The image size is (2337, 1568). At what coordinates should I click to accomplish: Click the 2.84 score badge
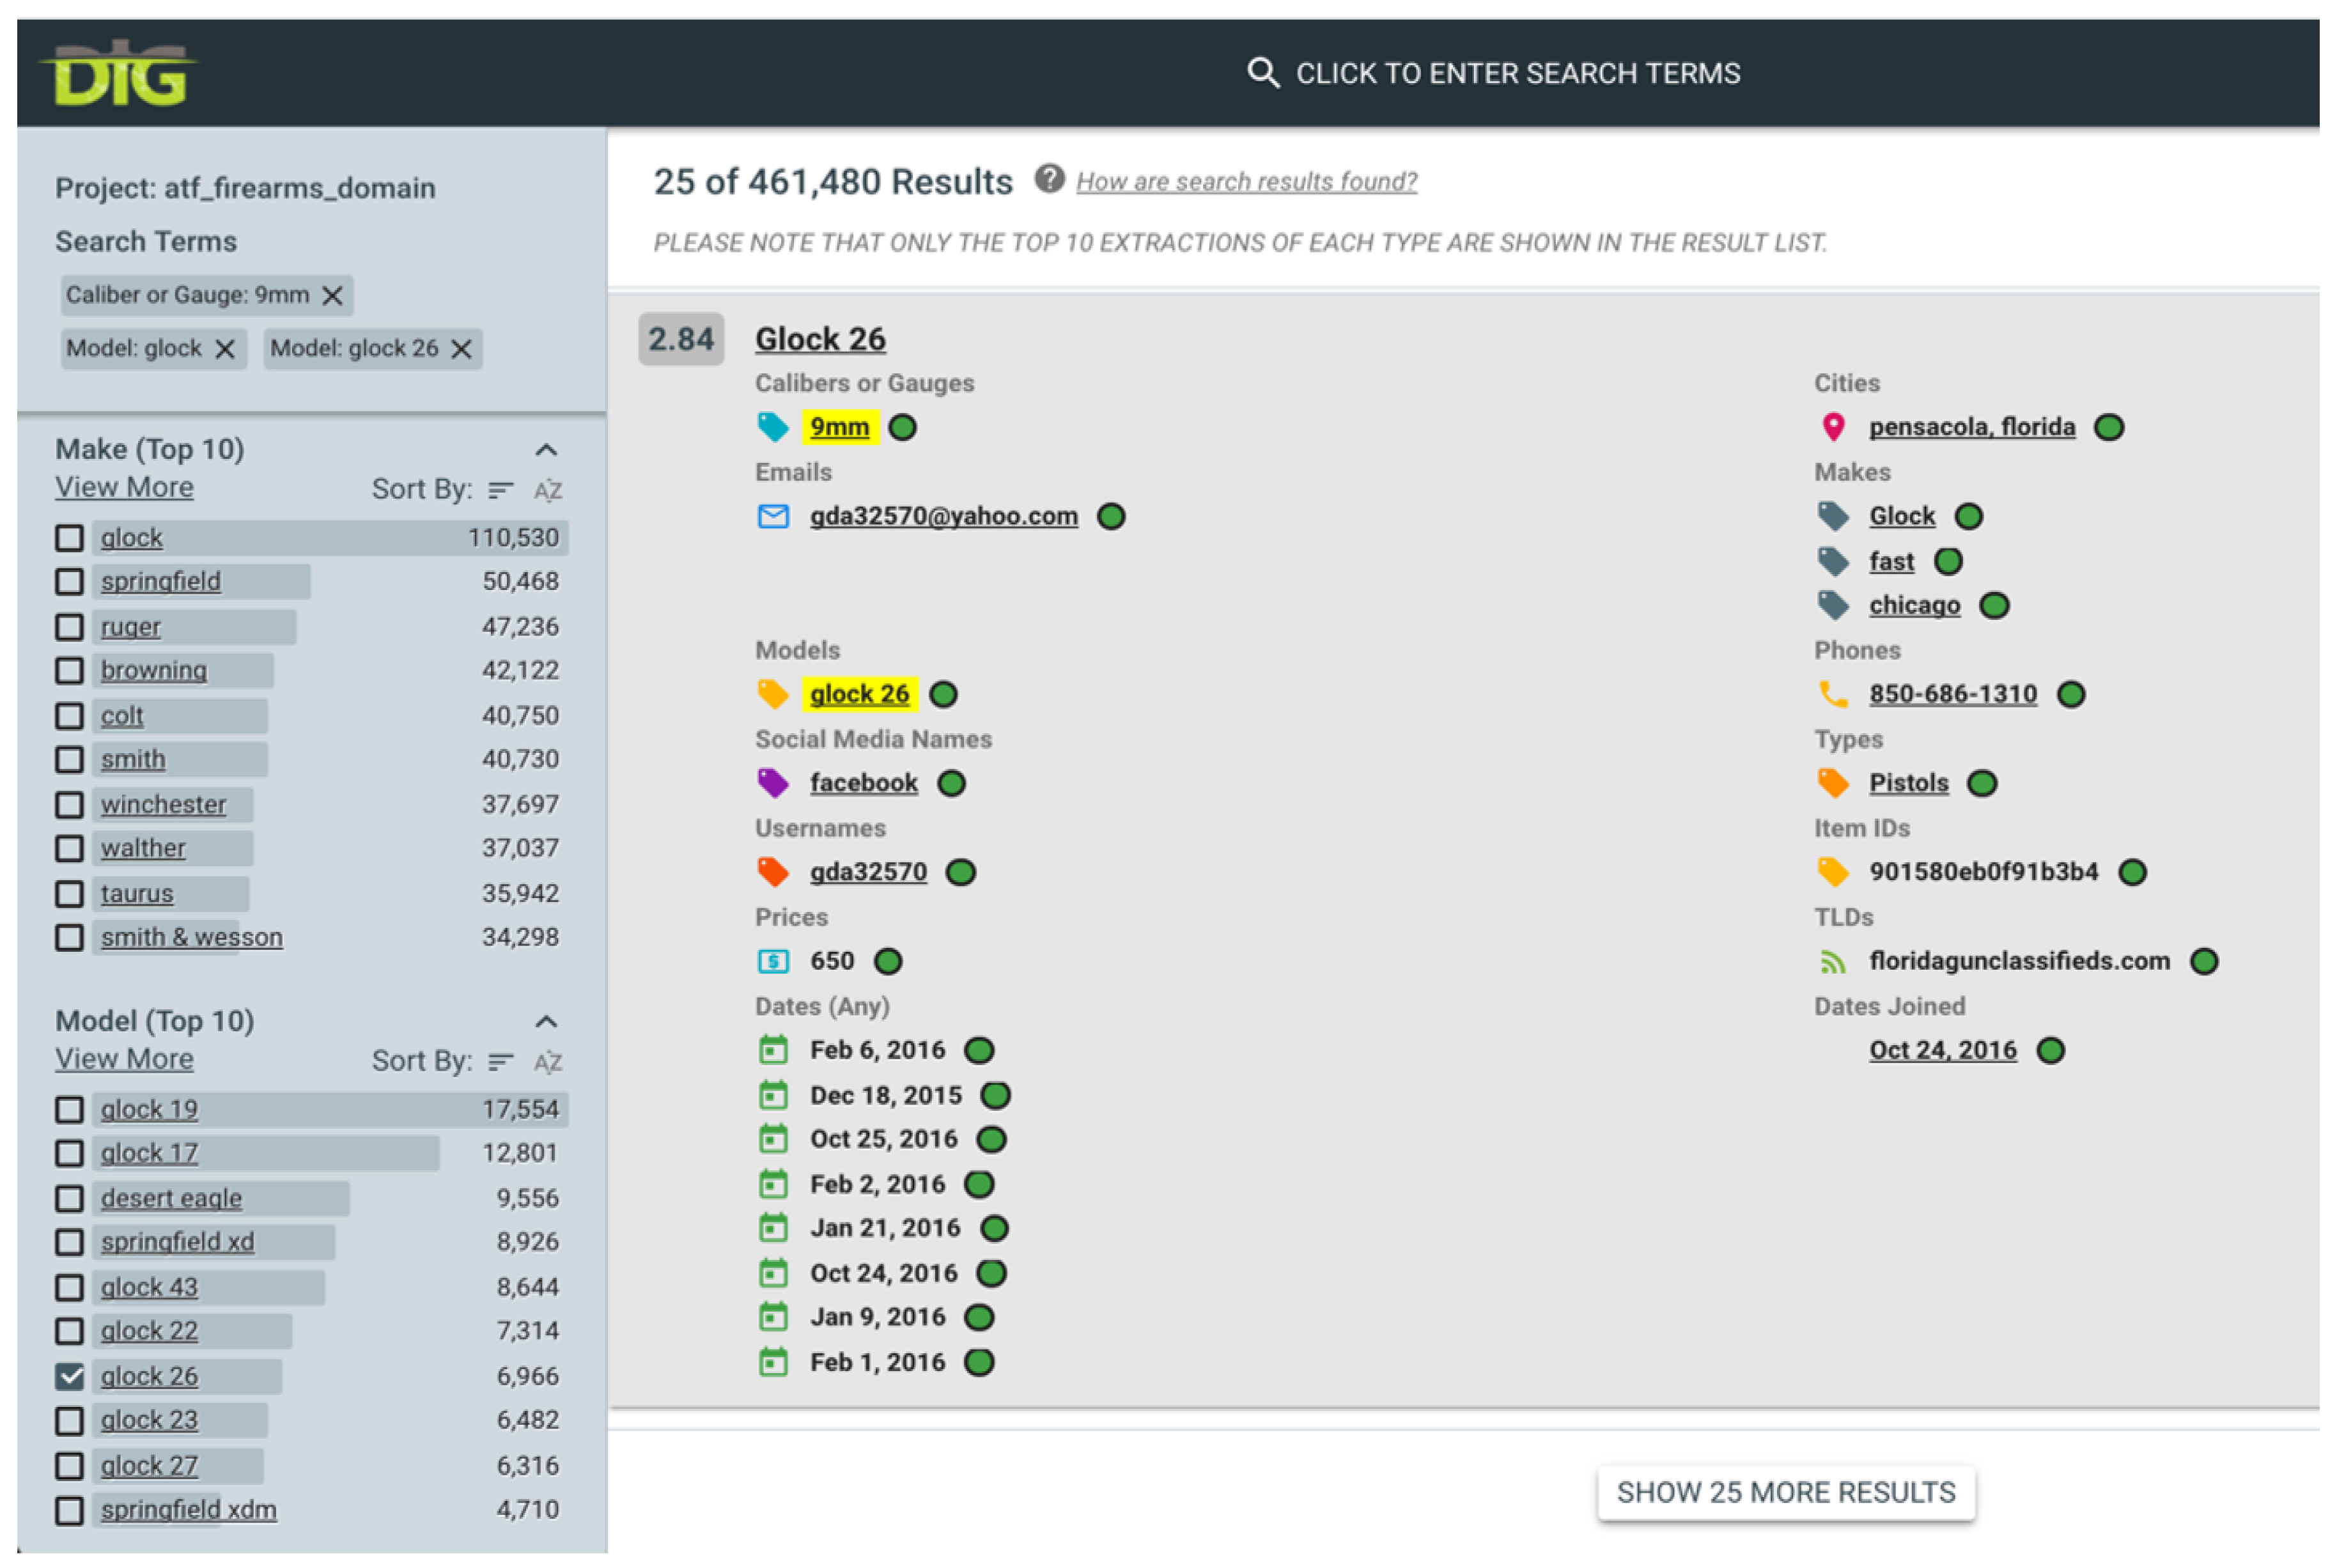[681, 340]
